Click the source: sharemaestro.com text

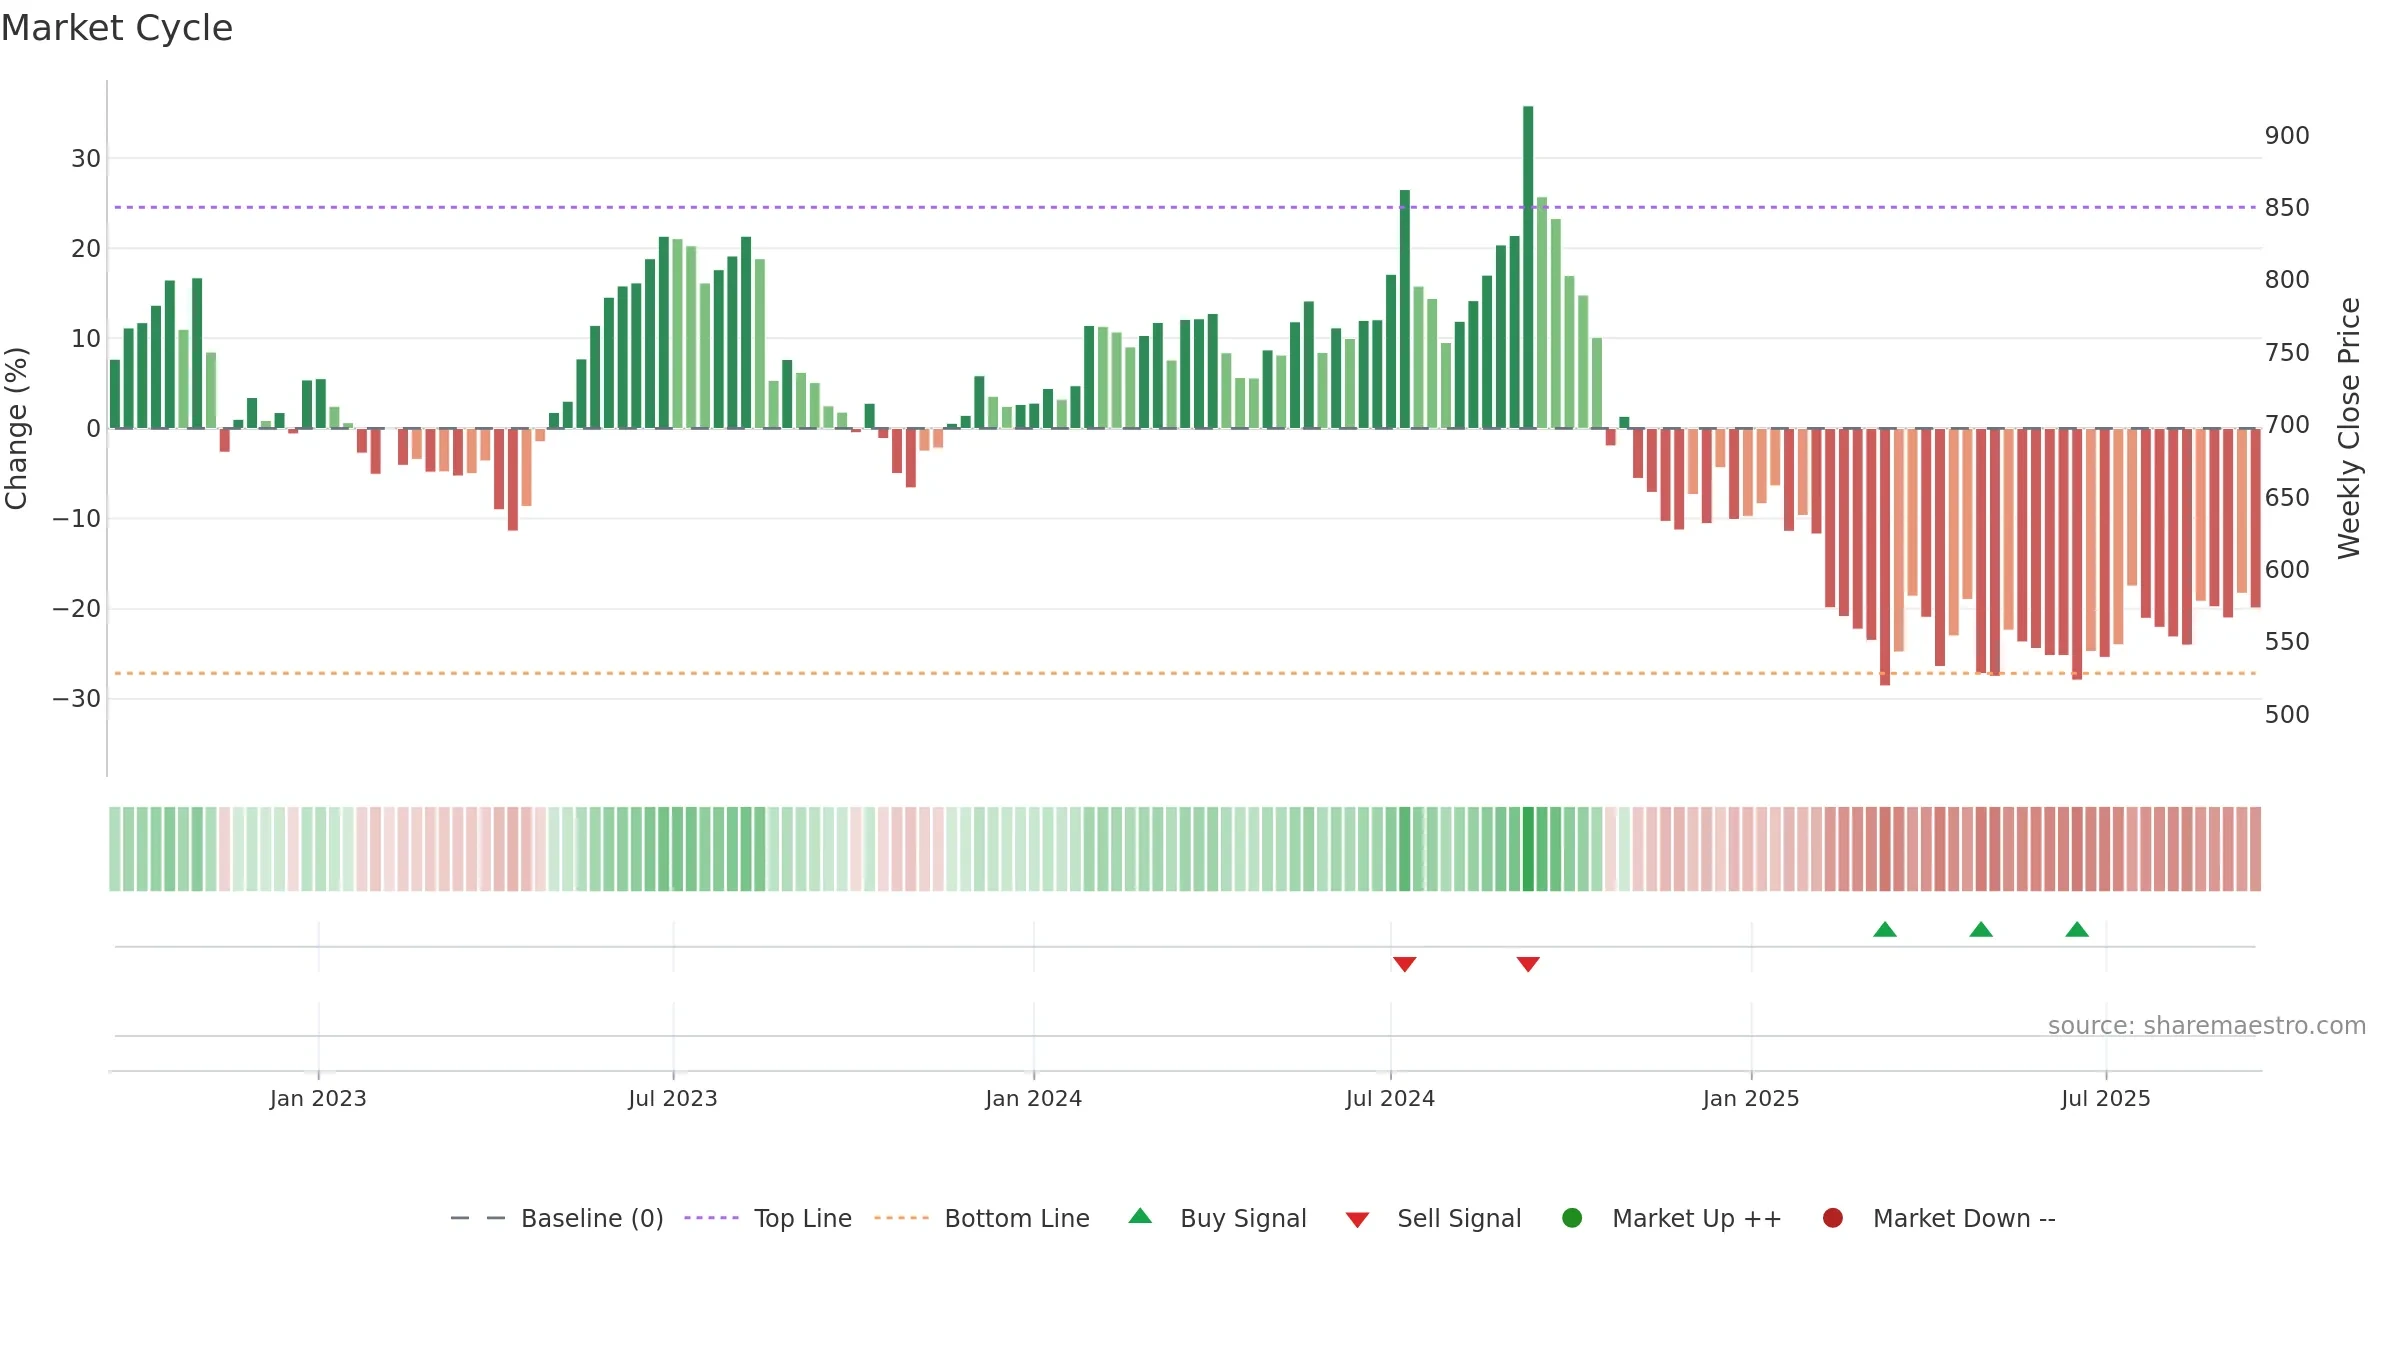click(x=2207, y=1025)
